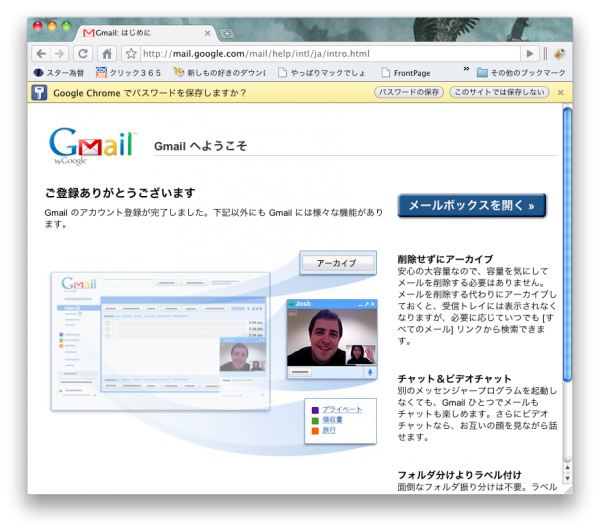600x532 pixels.
Task: Click the vertical scrollbar thumb
Action: point(567,245)
